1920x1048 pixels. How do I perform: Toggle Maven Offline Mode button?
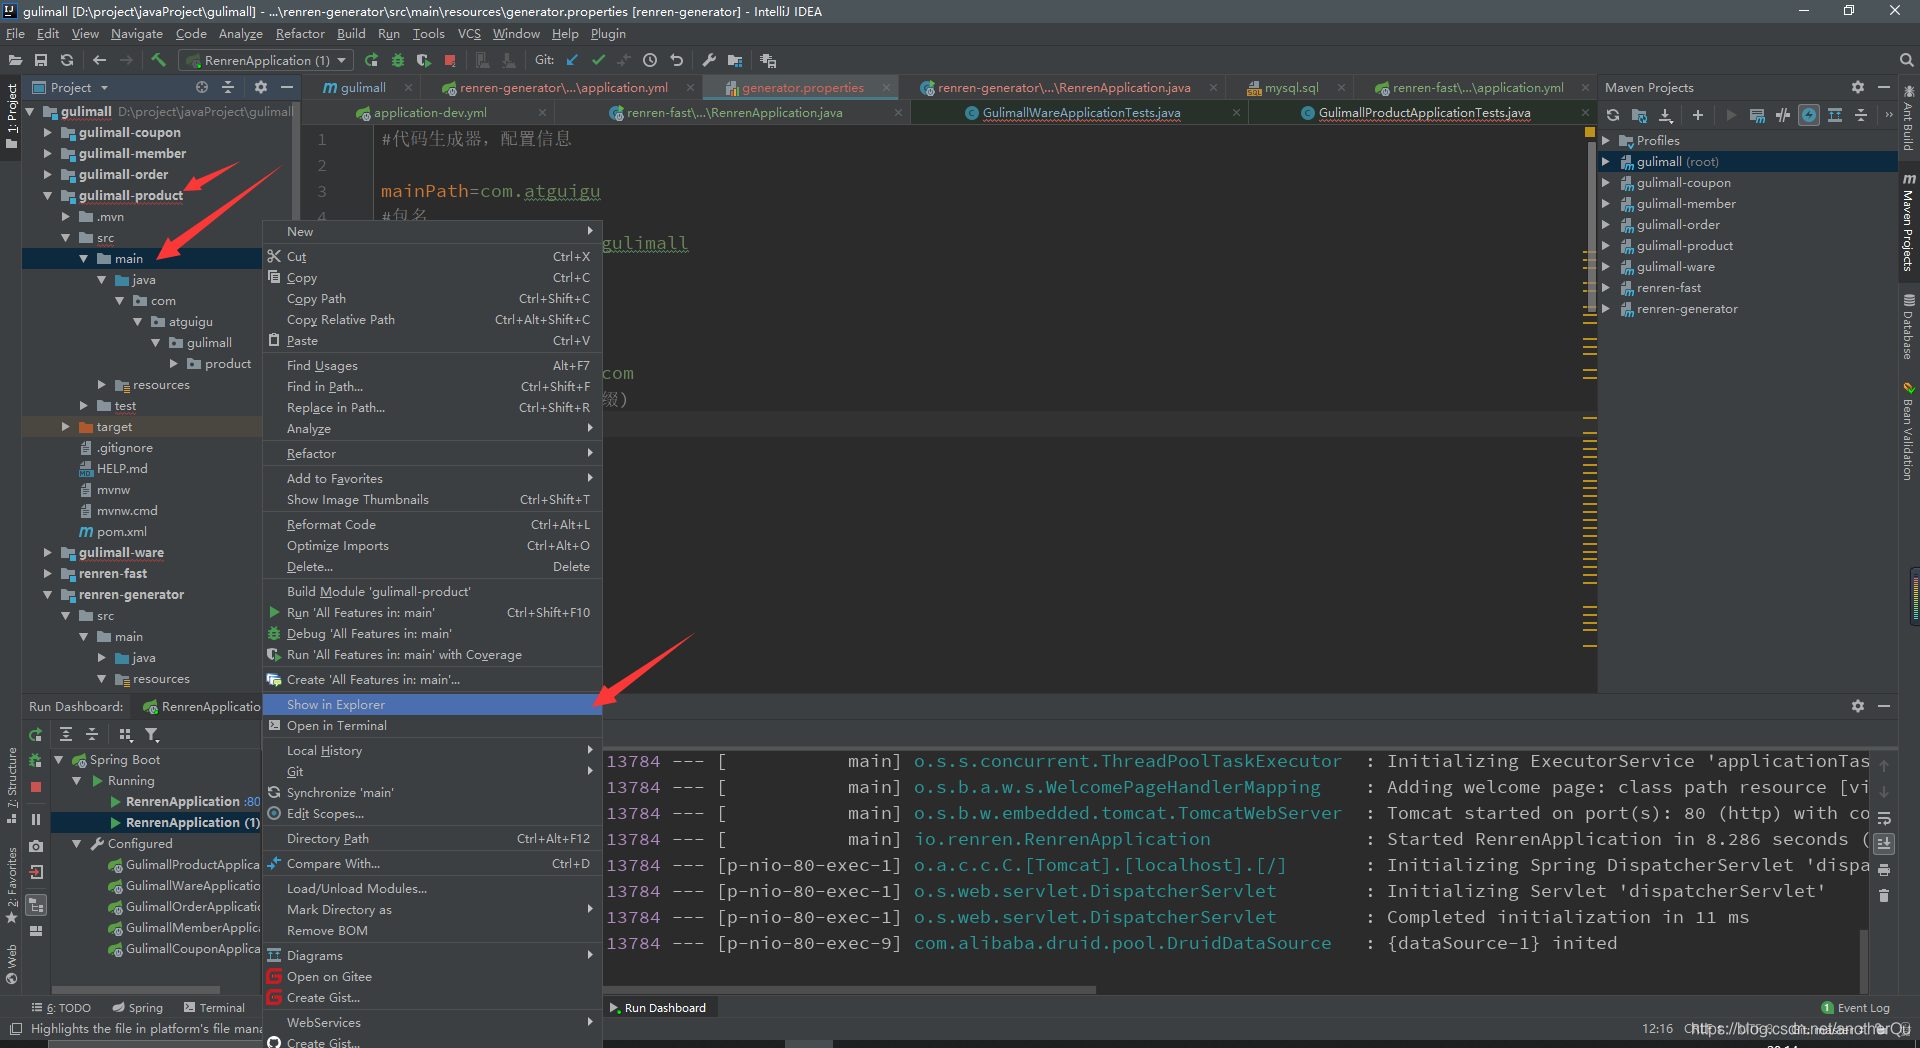(x=1783, y=115)
